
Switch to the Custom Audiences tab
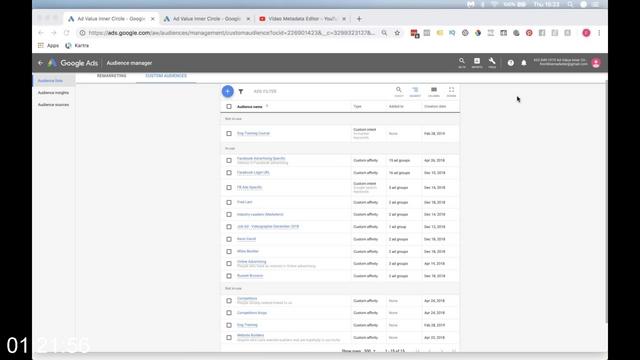[166, 76]
